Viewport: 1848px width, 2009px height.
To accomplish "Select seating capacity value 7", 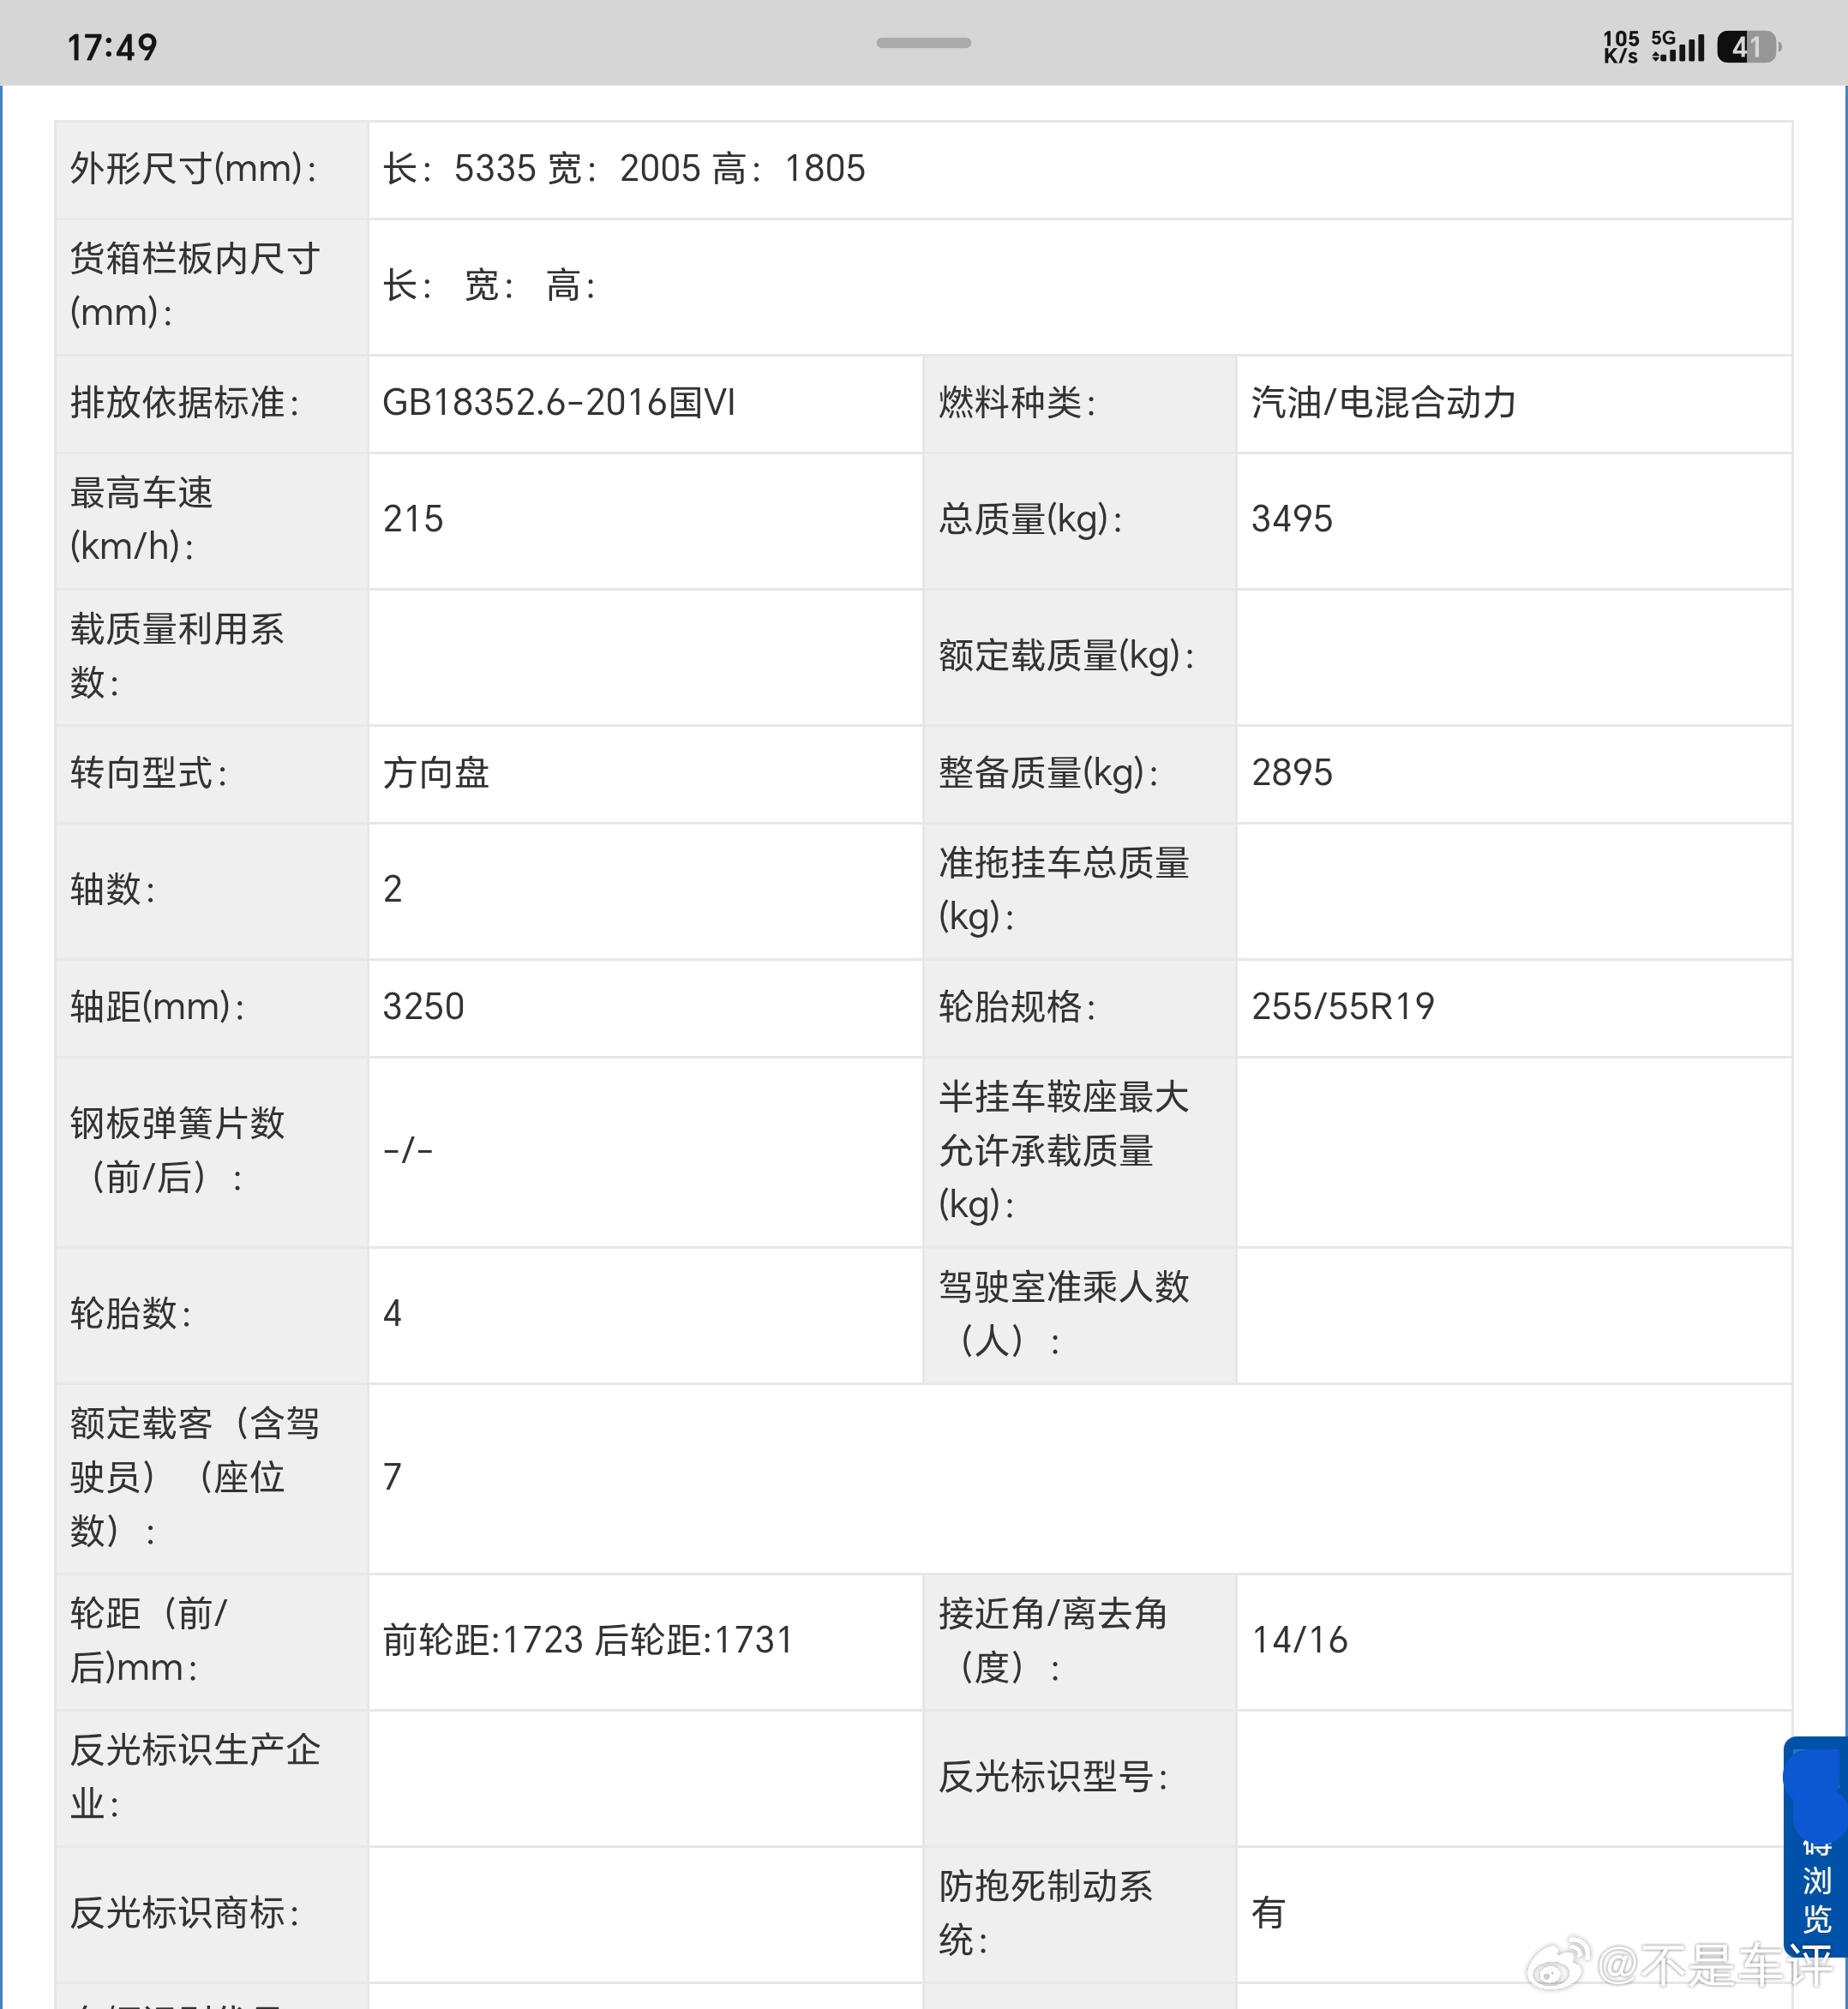I will point(393,1478).
